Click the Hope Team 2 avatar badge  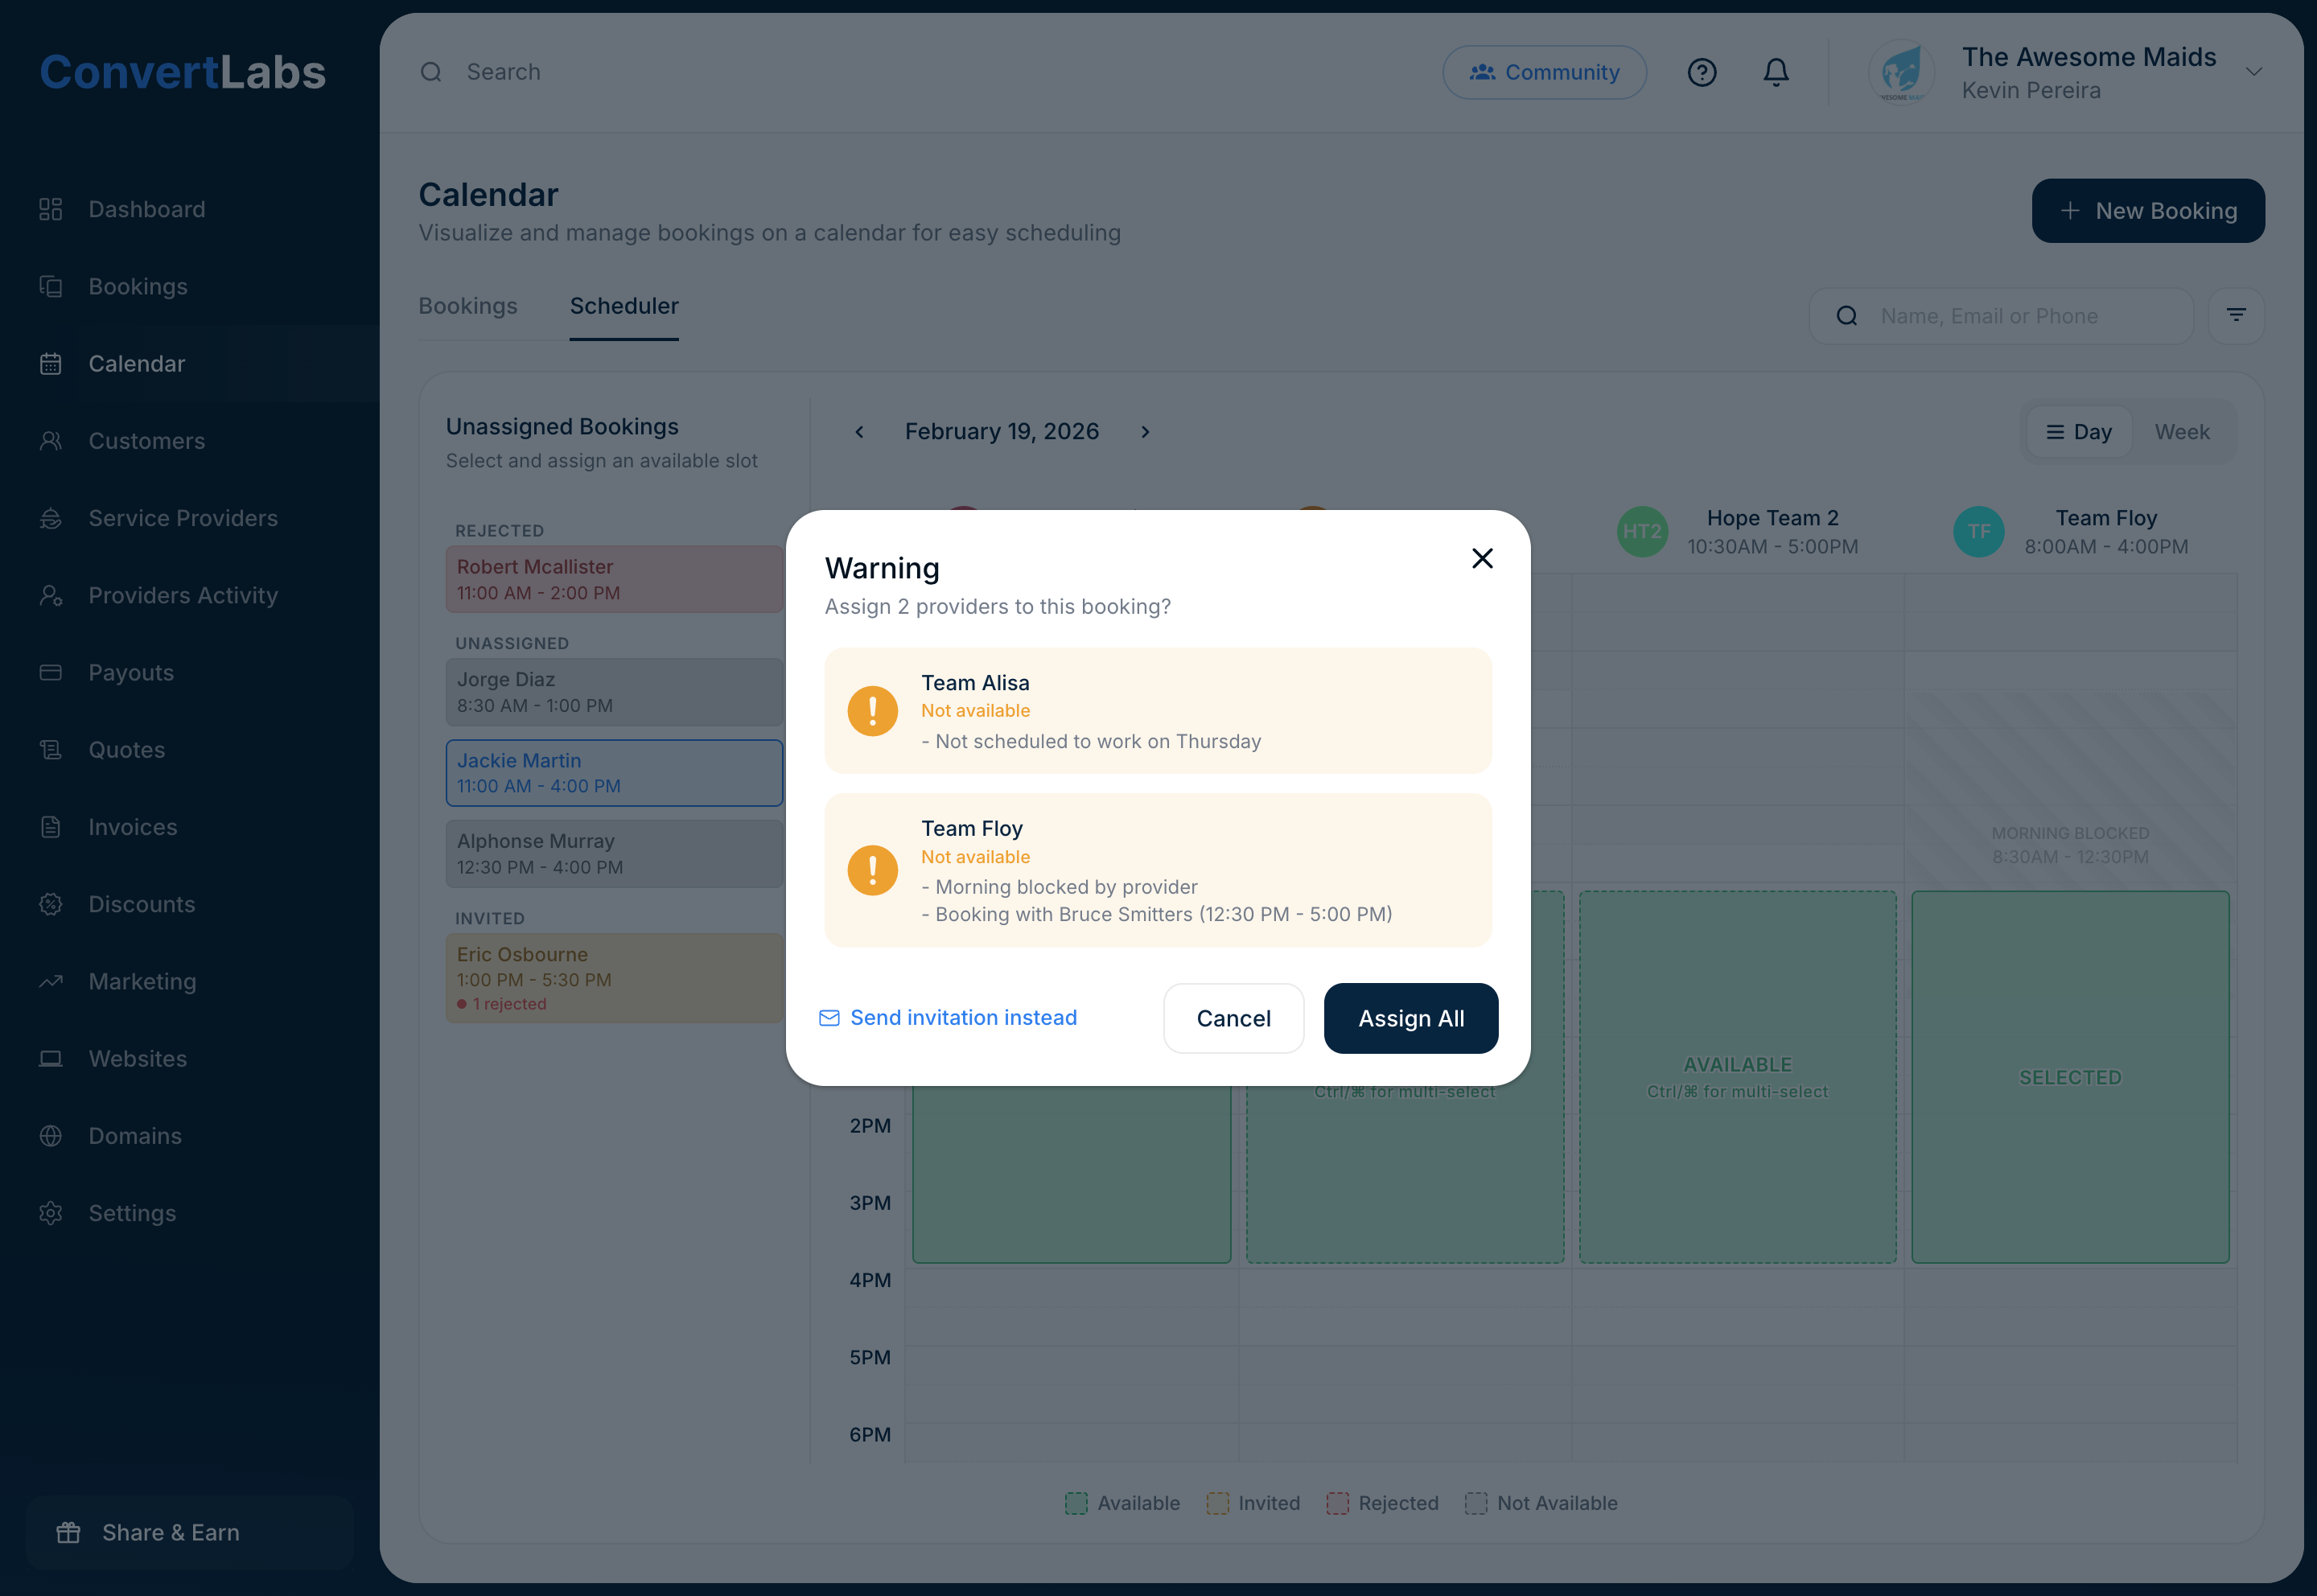[1641, 532]
